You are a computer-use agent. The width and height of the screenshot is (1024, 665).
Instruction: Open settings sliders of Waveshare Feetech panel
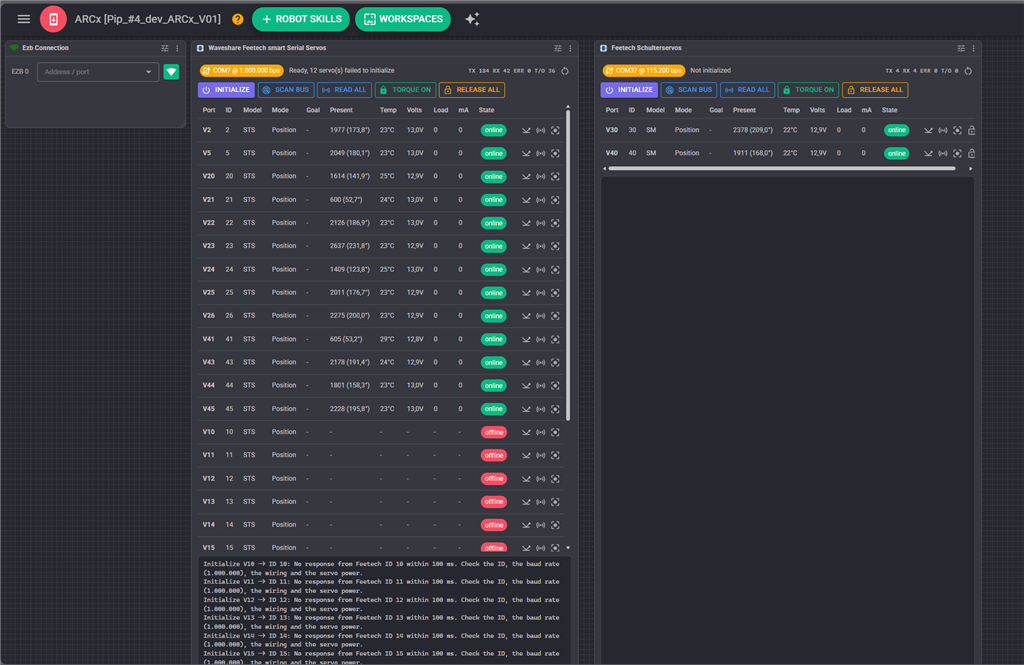tap(558, 48)
